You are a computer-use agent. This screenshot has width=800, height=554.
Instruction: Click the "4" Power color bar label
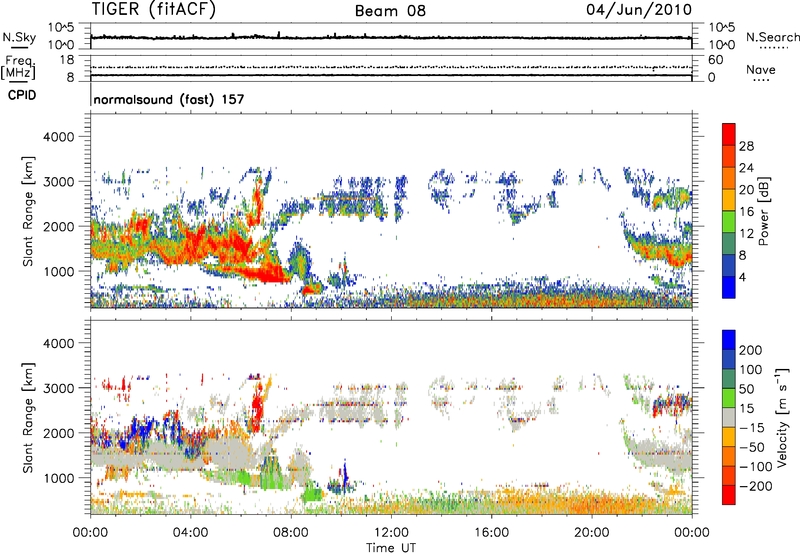pos(742,277)
